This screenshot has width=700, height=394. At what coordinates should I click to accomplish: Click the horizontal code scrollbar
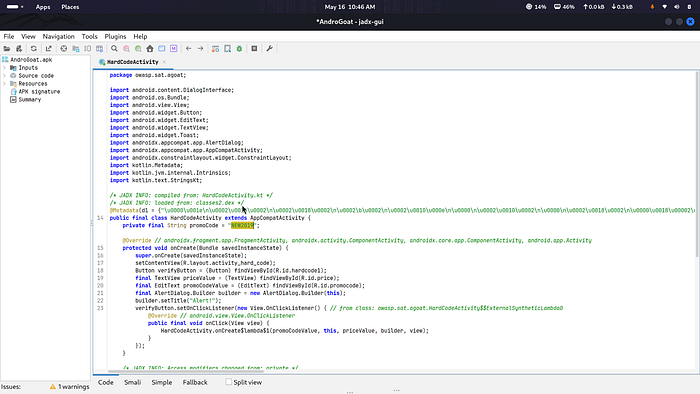click(186, 371)
